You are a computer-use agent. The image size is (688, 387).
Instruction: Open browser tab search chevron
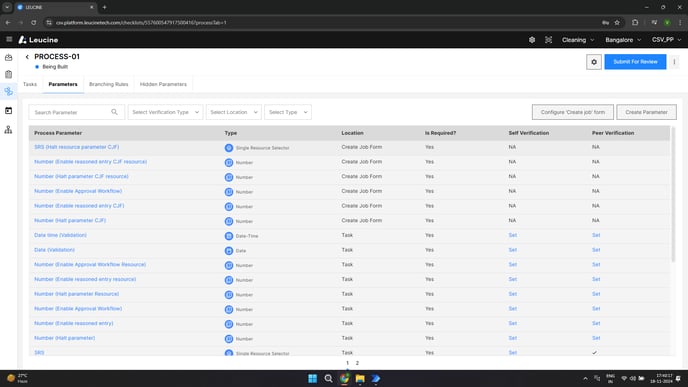click(x=7, y=7)
